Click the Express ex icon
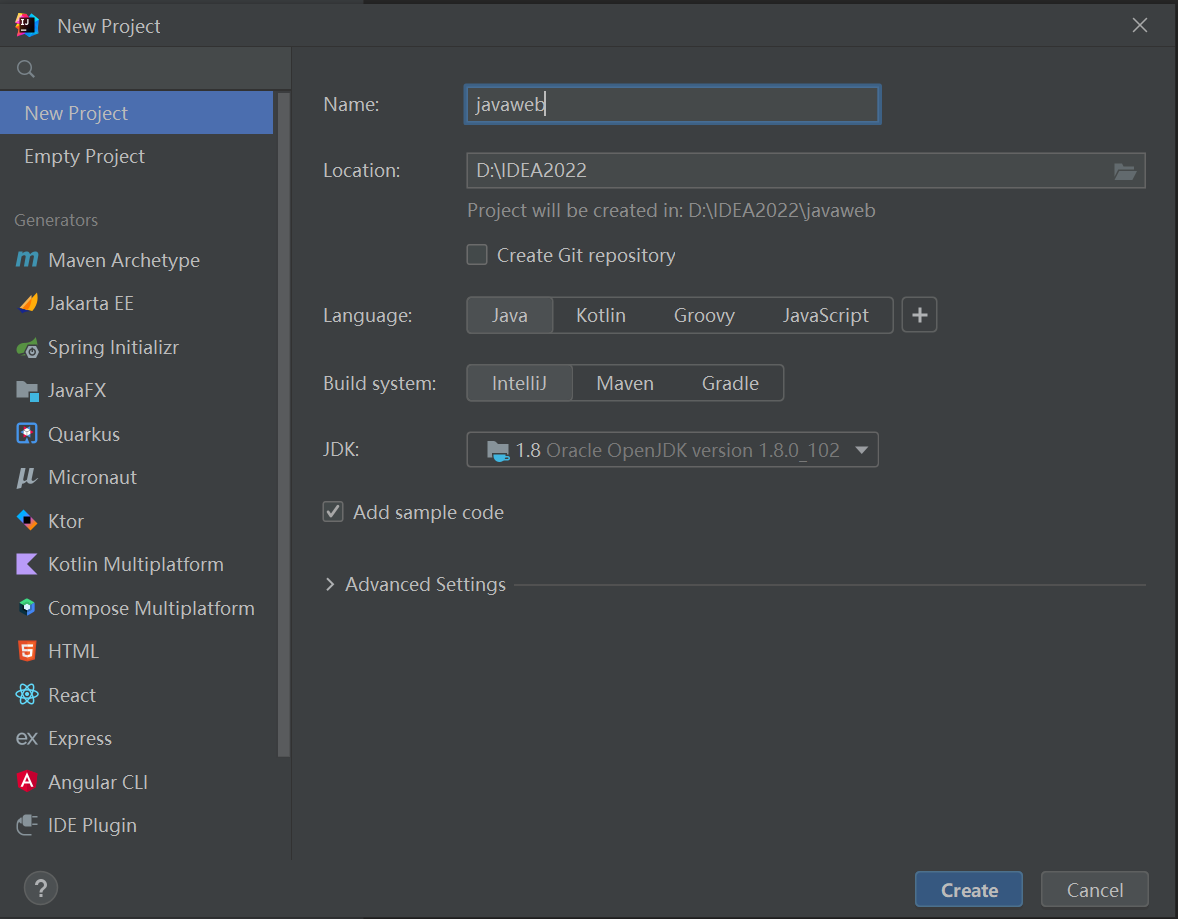The image size is (1178, 919). 27,739
